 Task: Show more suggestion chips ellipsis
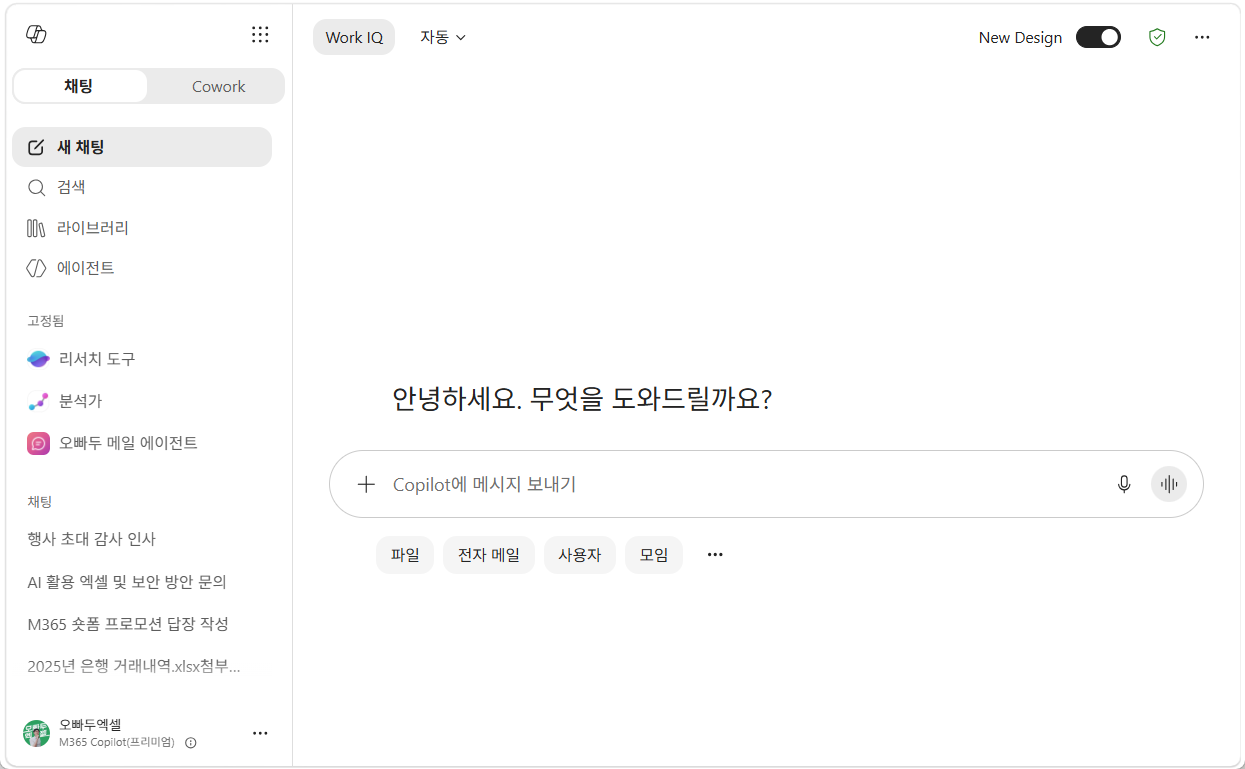coord(715,555)
